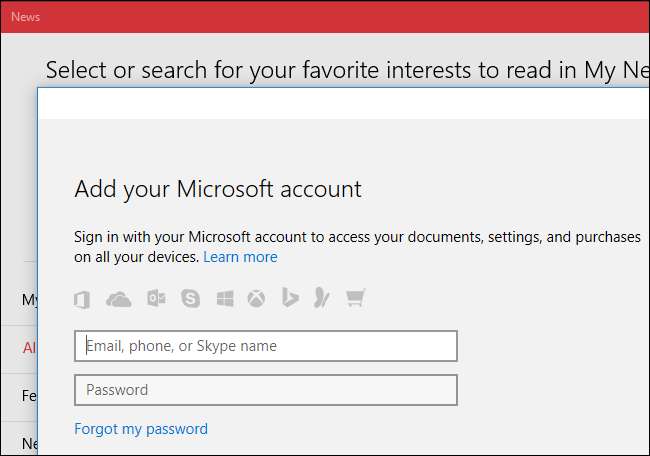Image resolution: width=650 pixels, height=456 pixels.
Task: Click the Bing logo icon
Action: coord(290,298)
